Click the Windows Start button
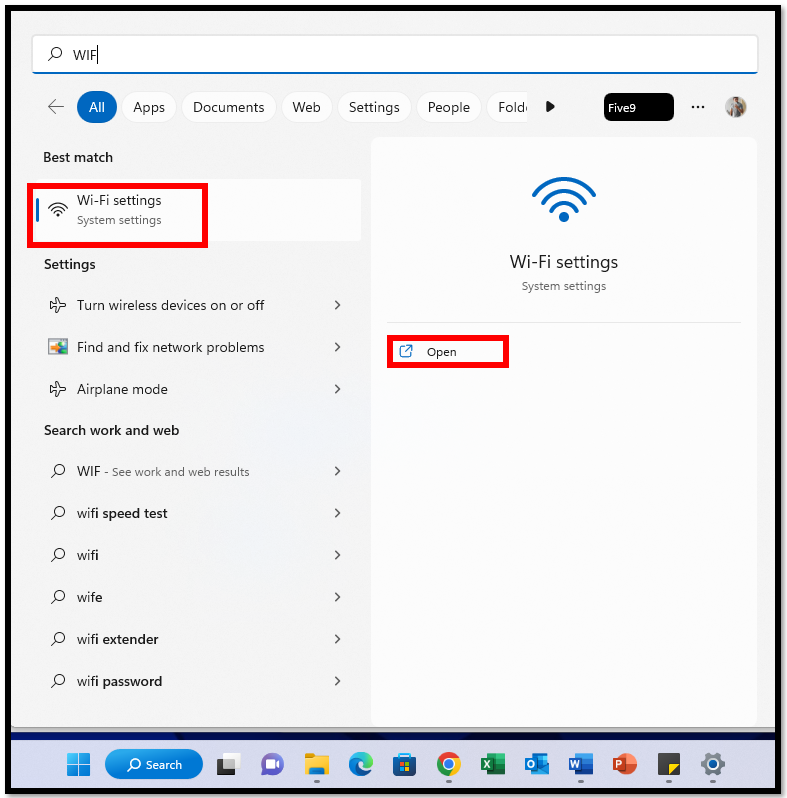This screenshot has height=798, width=787. (78, 764)
